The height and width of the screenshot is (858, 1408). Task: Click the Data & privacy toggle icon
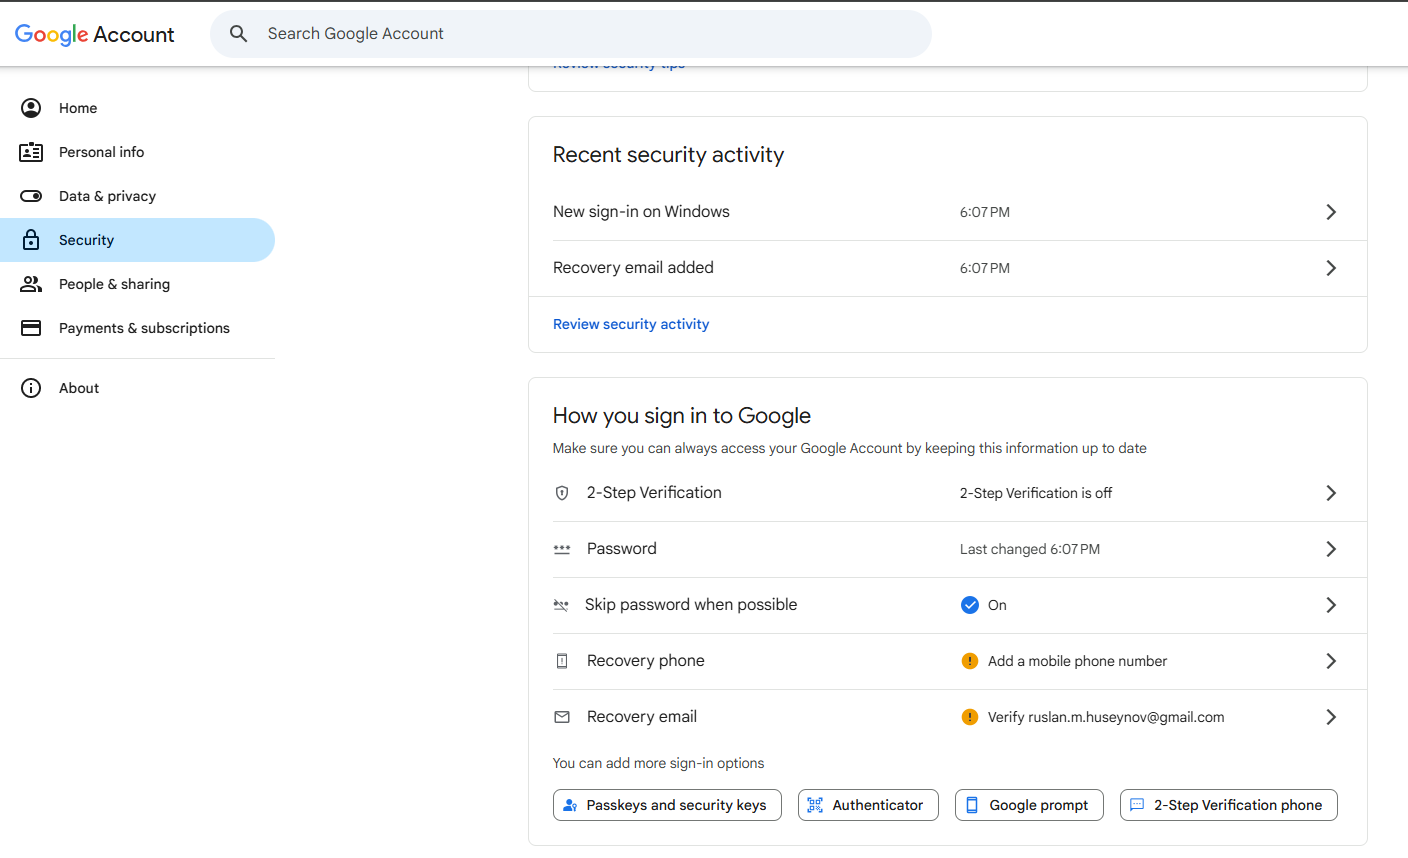click(31, 196)
